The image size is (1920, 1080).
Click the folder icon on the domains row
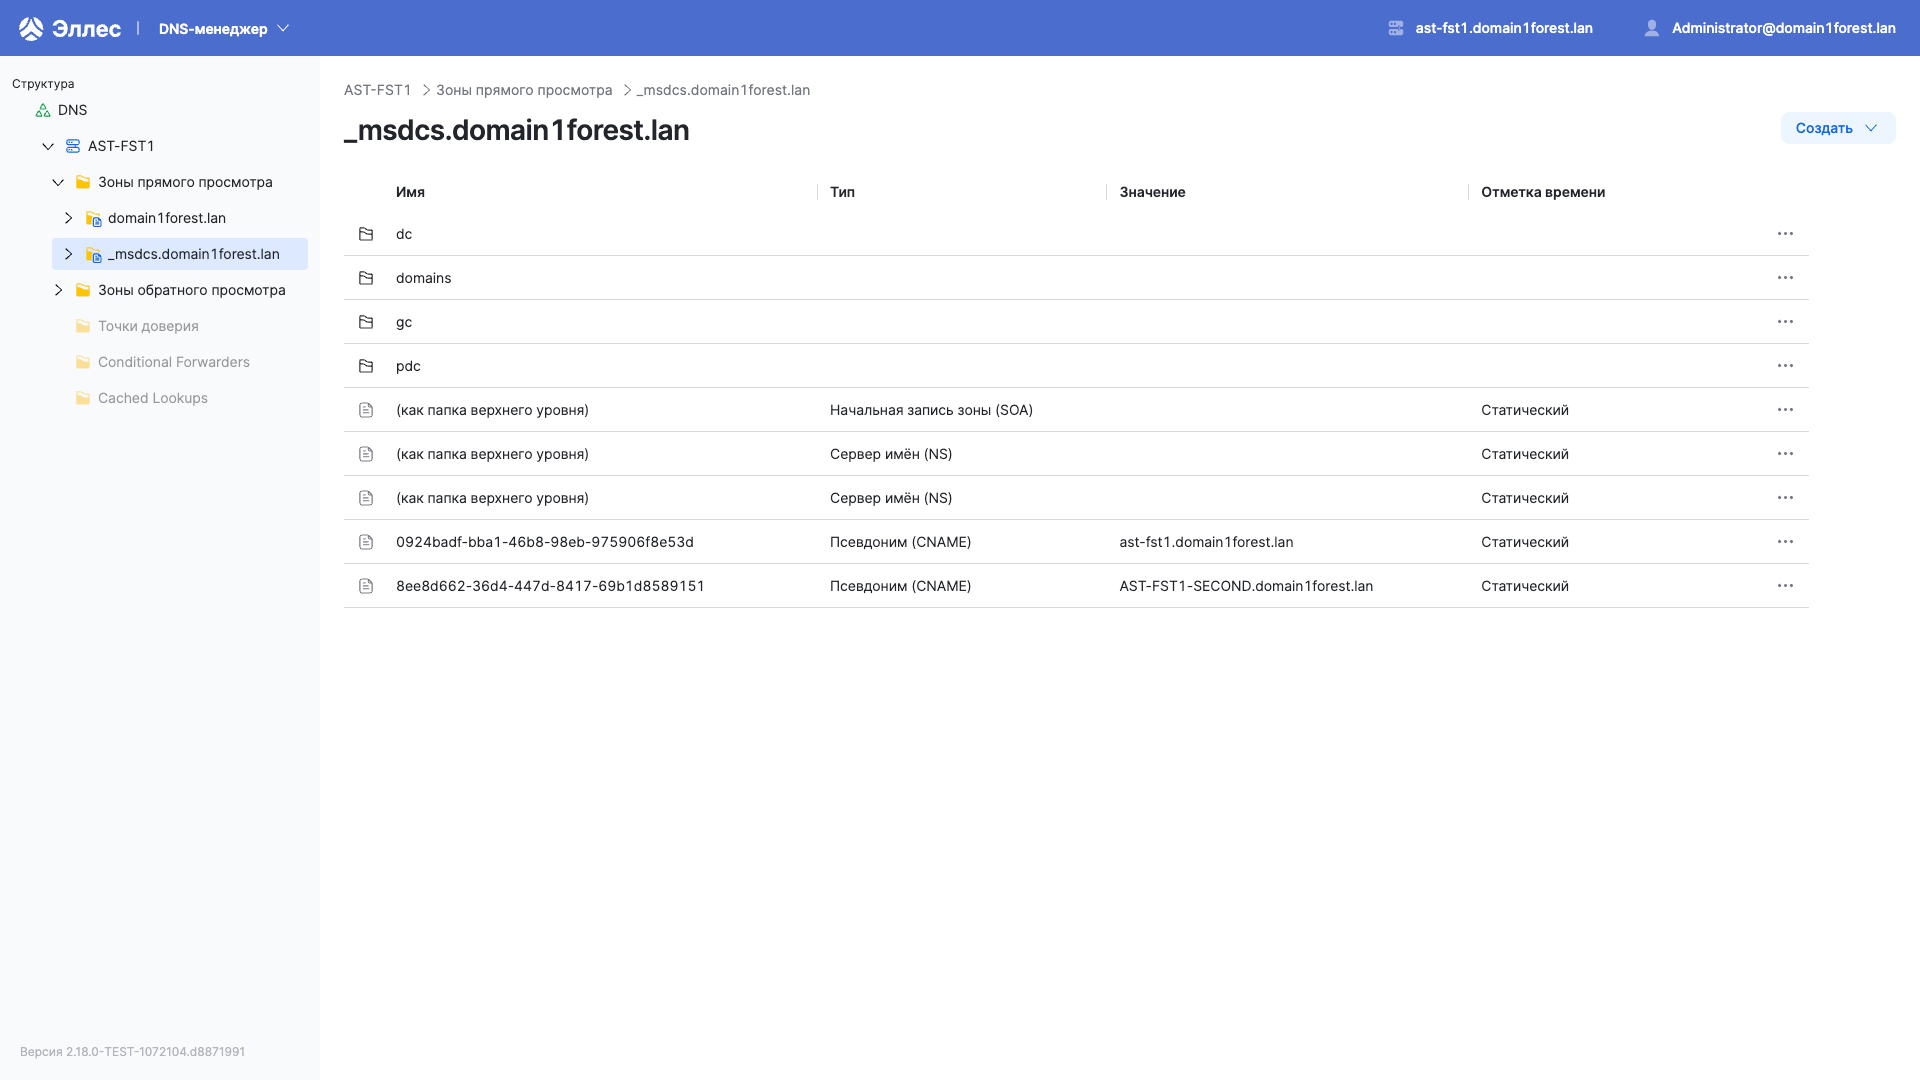pyautogui.click(x=366, y=278)
